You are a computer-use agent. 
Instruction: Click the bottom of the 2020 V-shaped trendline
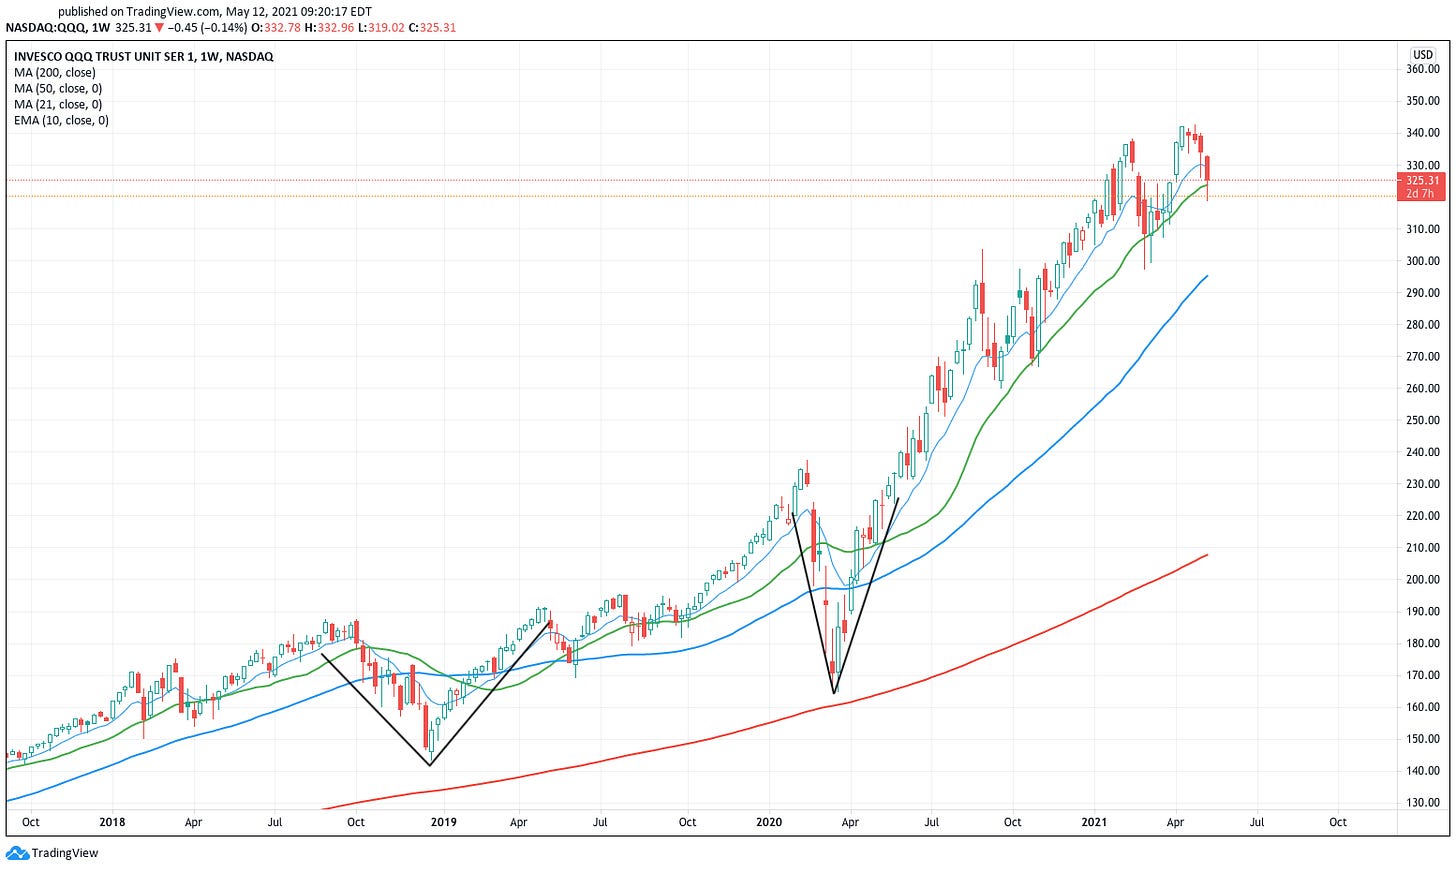(x=834, y=692)
